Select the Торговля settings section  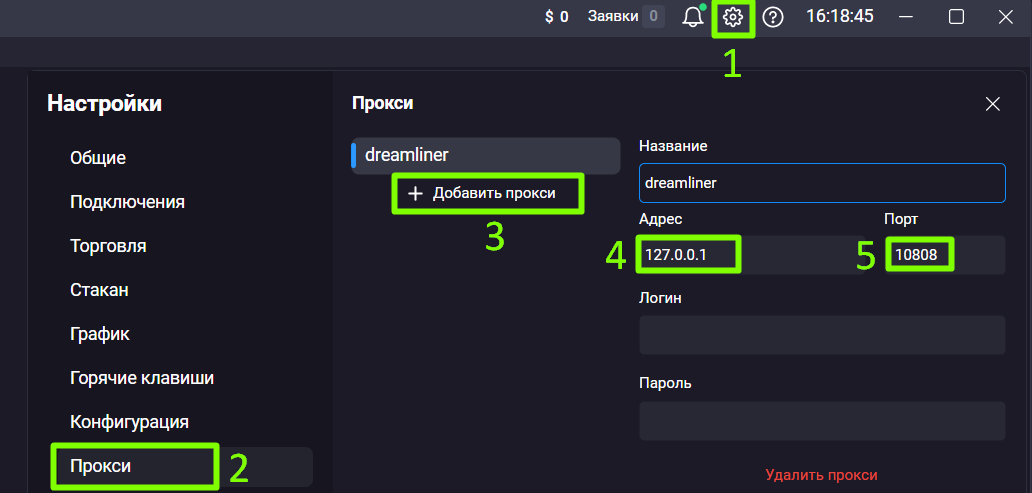(x=108, y=246)
